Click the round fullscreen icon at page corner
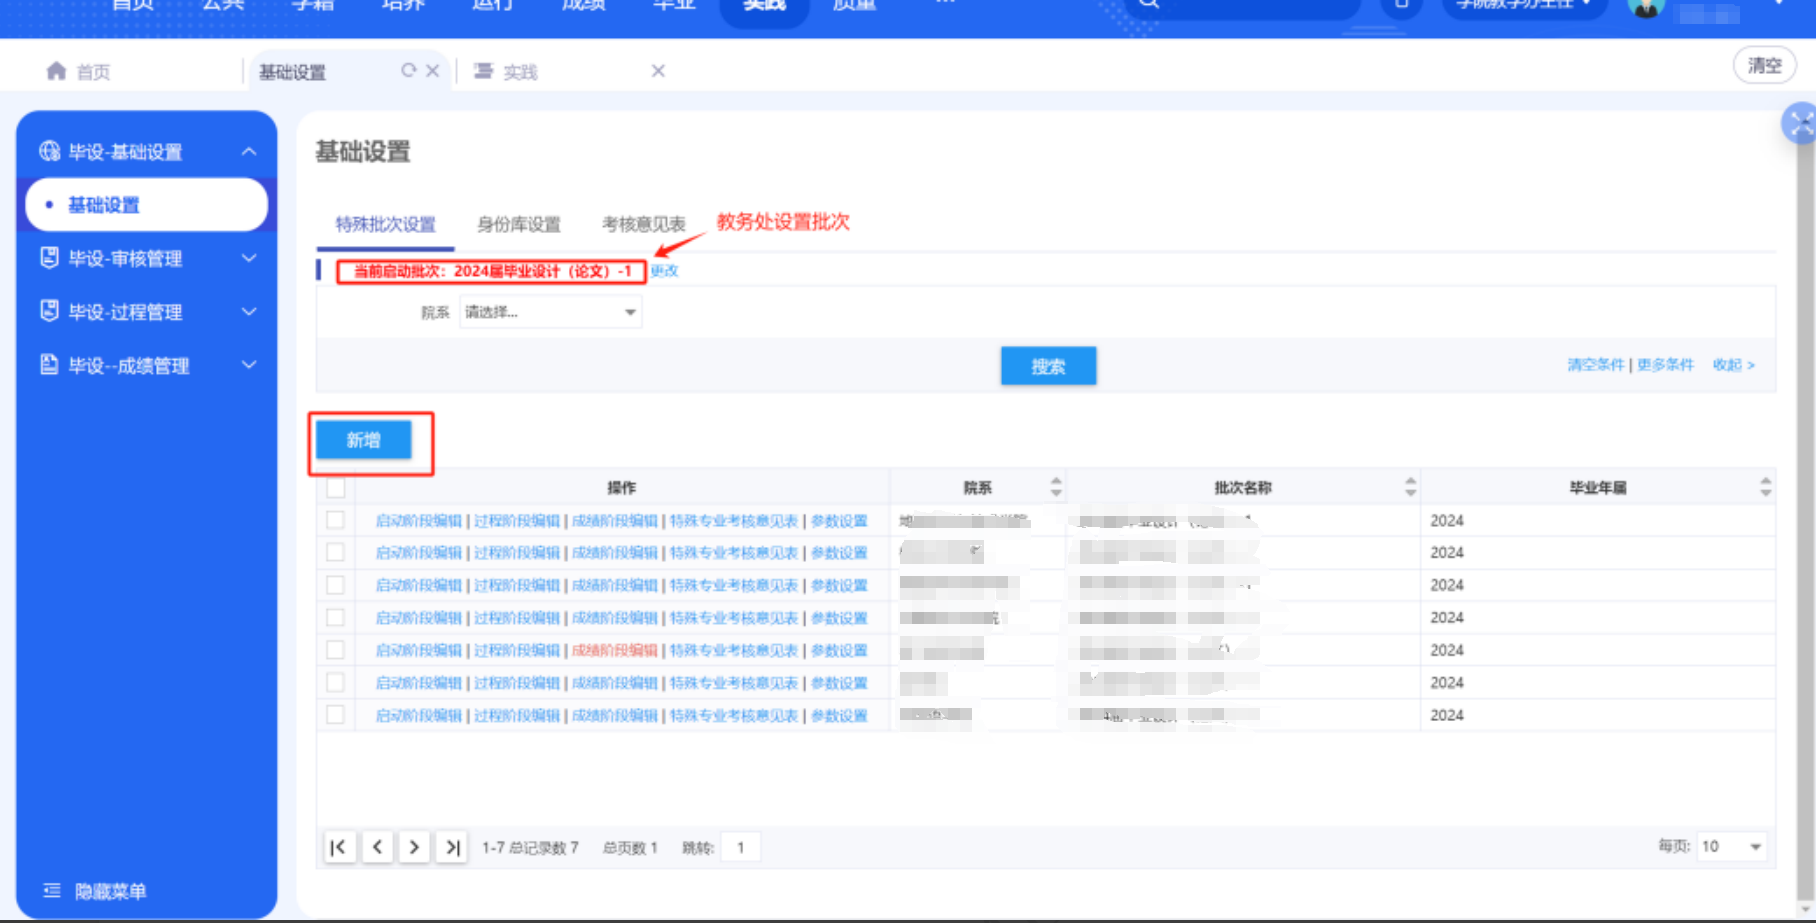Screen dimensions: 1816x923 click(1799, 124)
